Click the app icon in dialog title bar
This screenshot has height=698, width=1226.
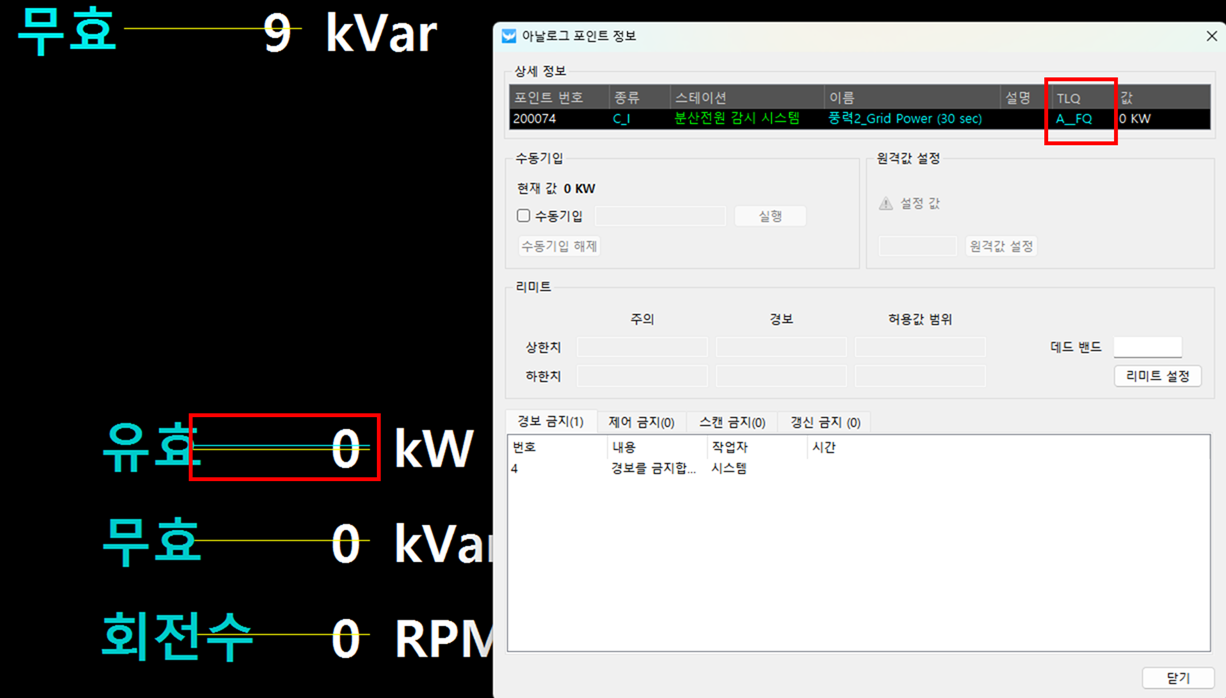point(509,36)
